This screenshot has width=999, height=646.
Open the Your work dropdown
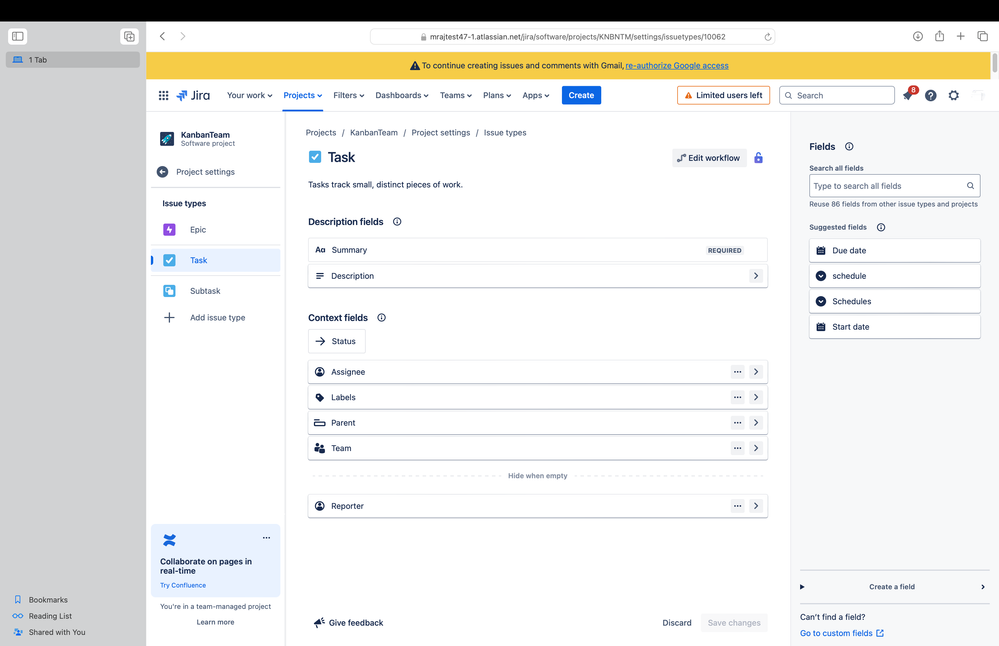pyautogui.click(x=249, y=96)
